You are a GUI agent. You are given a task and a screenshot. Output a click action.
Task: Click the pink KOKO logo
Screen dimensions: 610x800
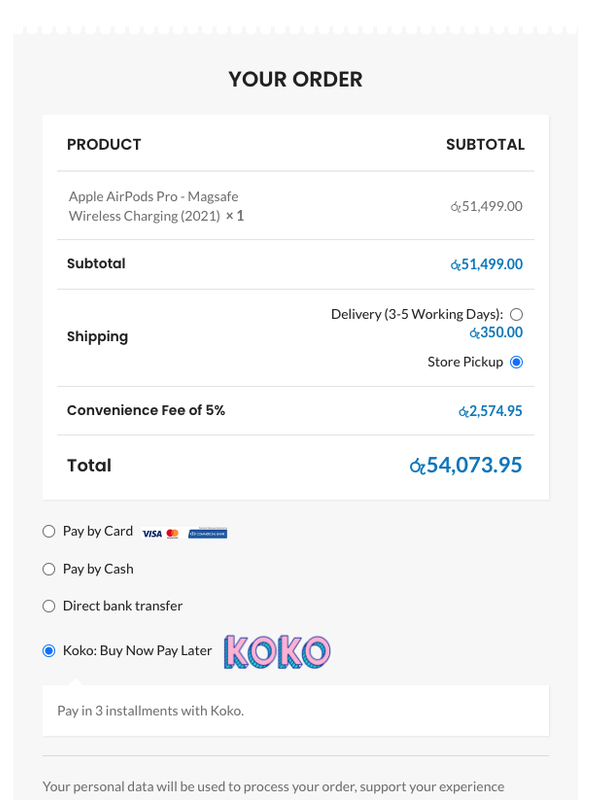coord(277,652)
